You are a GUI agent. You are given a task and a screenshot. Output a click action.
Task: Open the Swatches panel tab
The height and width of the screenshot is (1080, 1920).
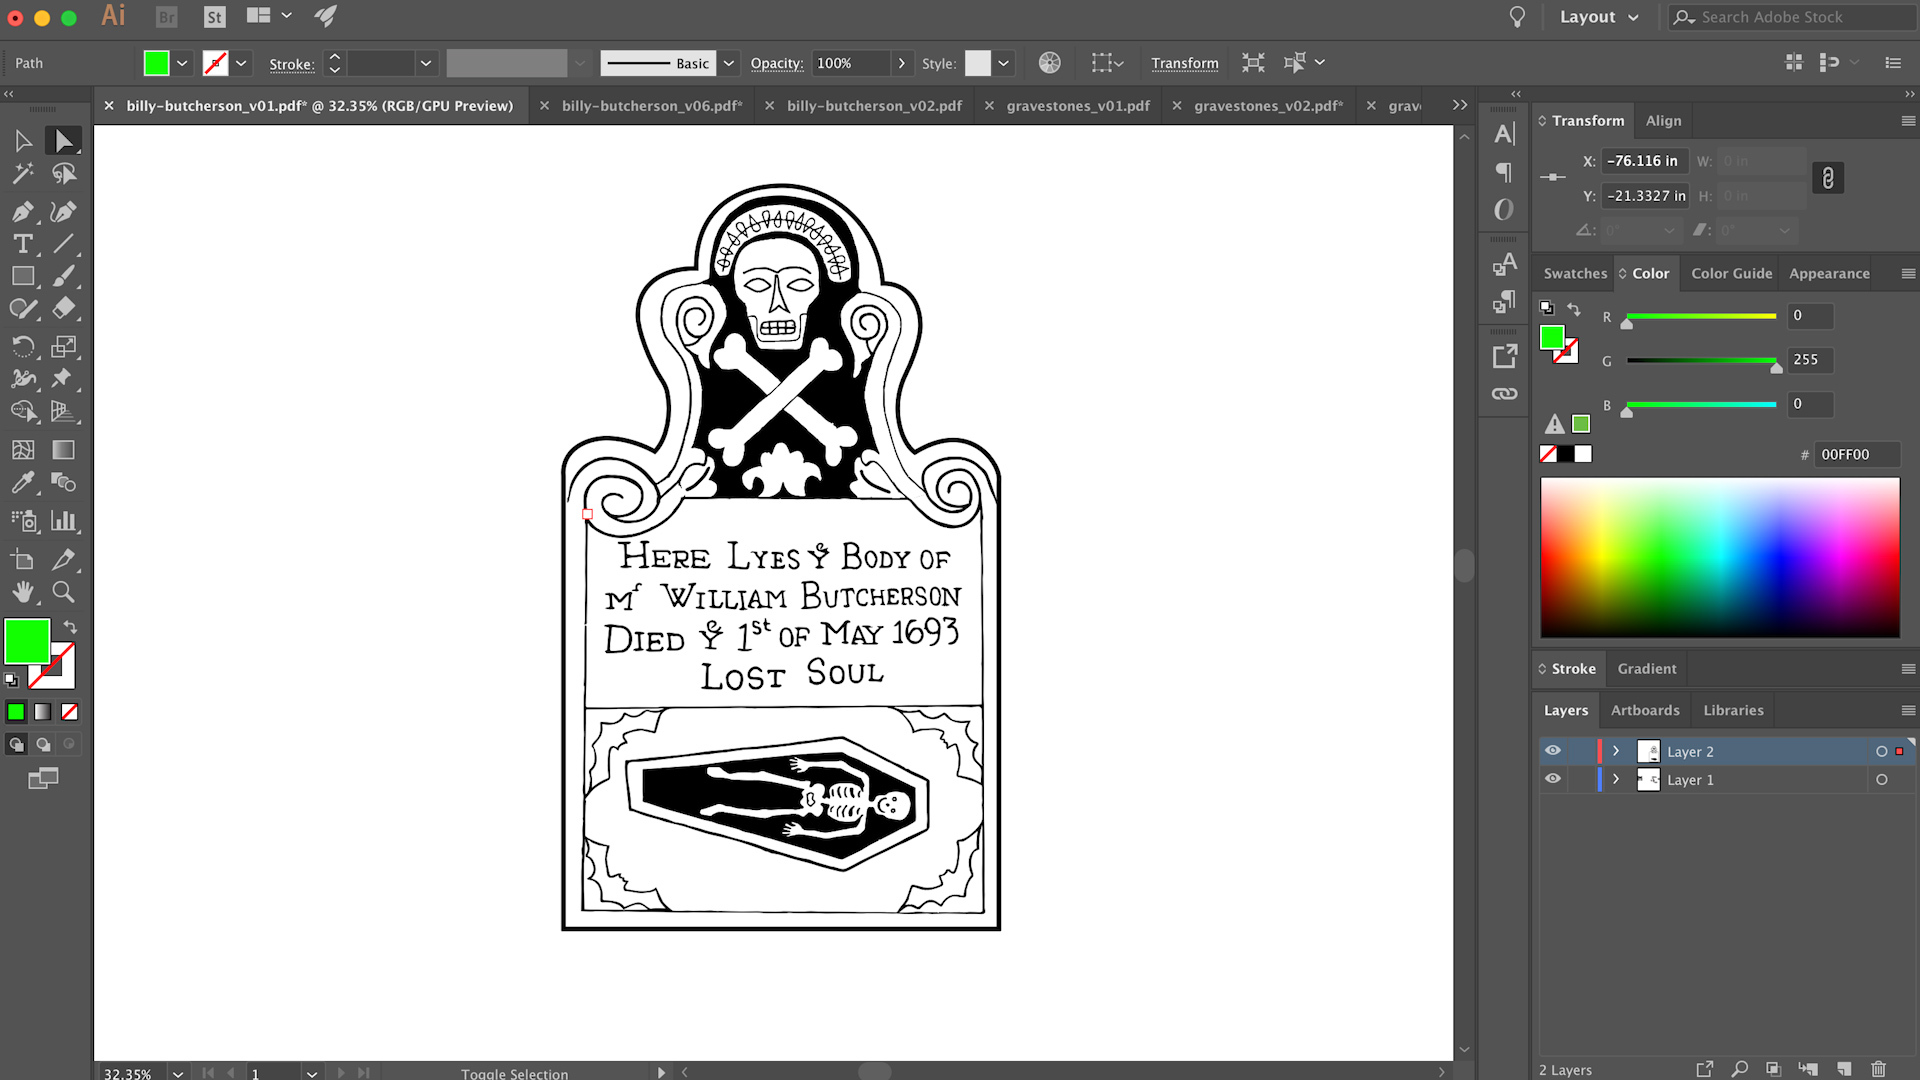1574,273
